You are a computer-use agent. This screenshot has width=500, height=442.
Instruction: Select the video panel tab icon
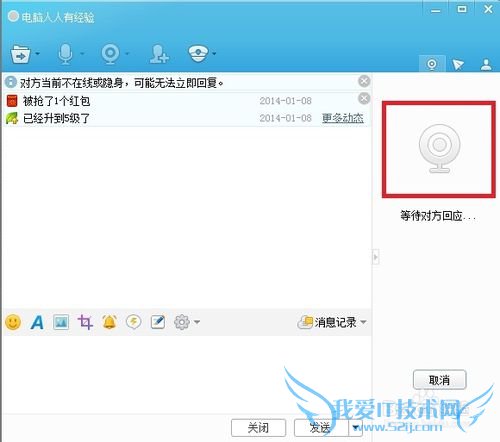coord(432,64)
